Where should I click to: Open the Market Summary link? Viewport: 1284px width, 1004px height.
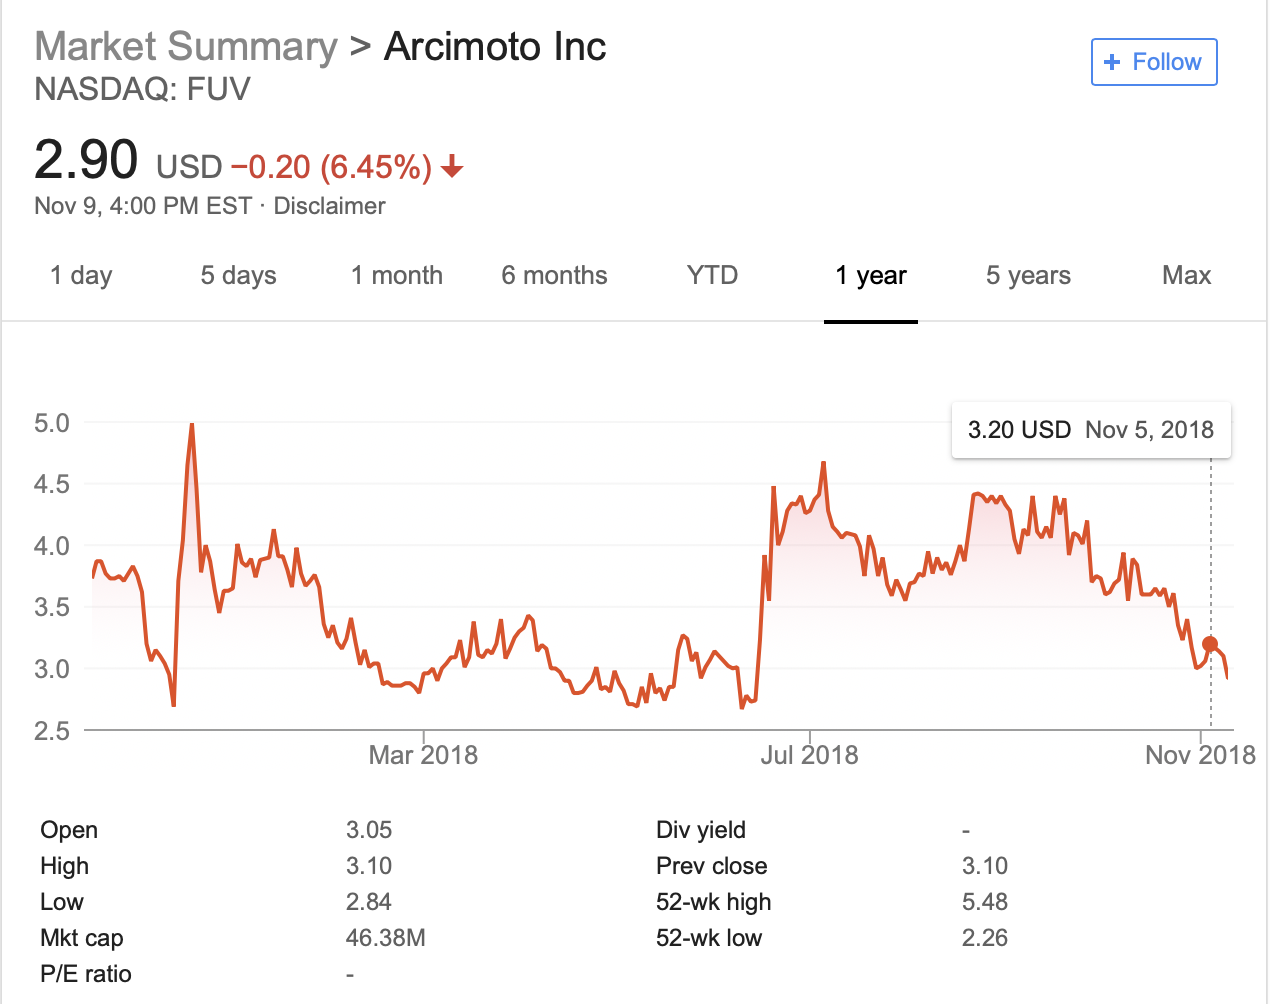pyautogui.click(x=186, y=46)
